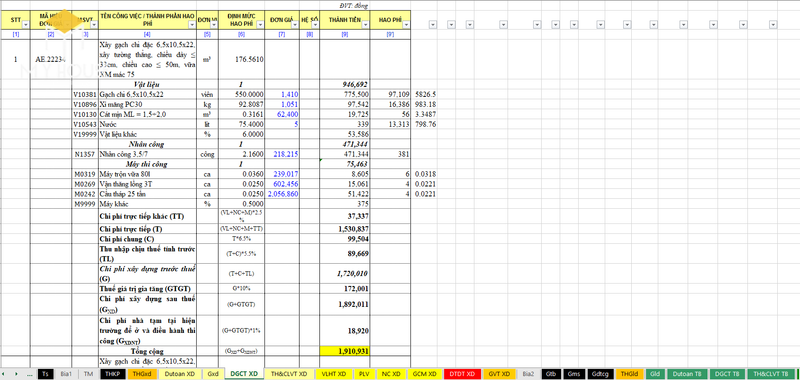Switch to the Gxd sheet tab

(x=213, y=374)
